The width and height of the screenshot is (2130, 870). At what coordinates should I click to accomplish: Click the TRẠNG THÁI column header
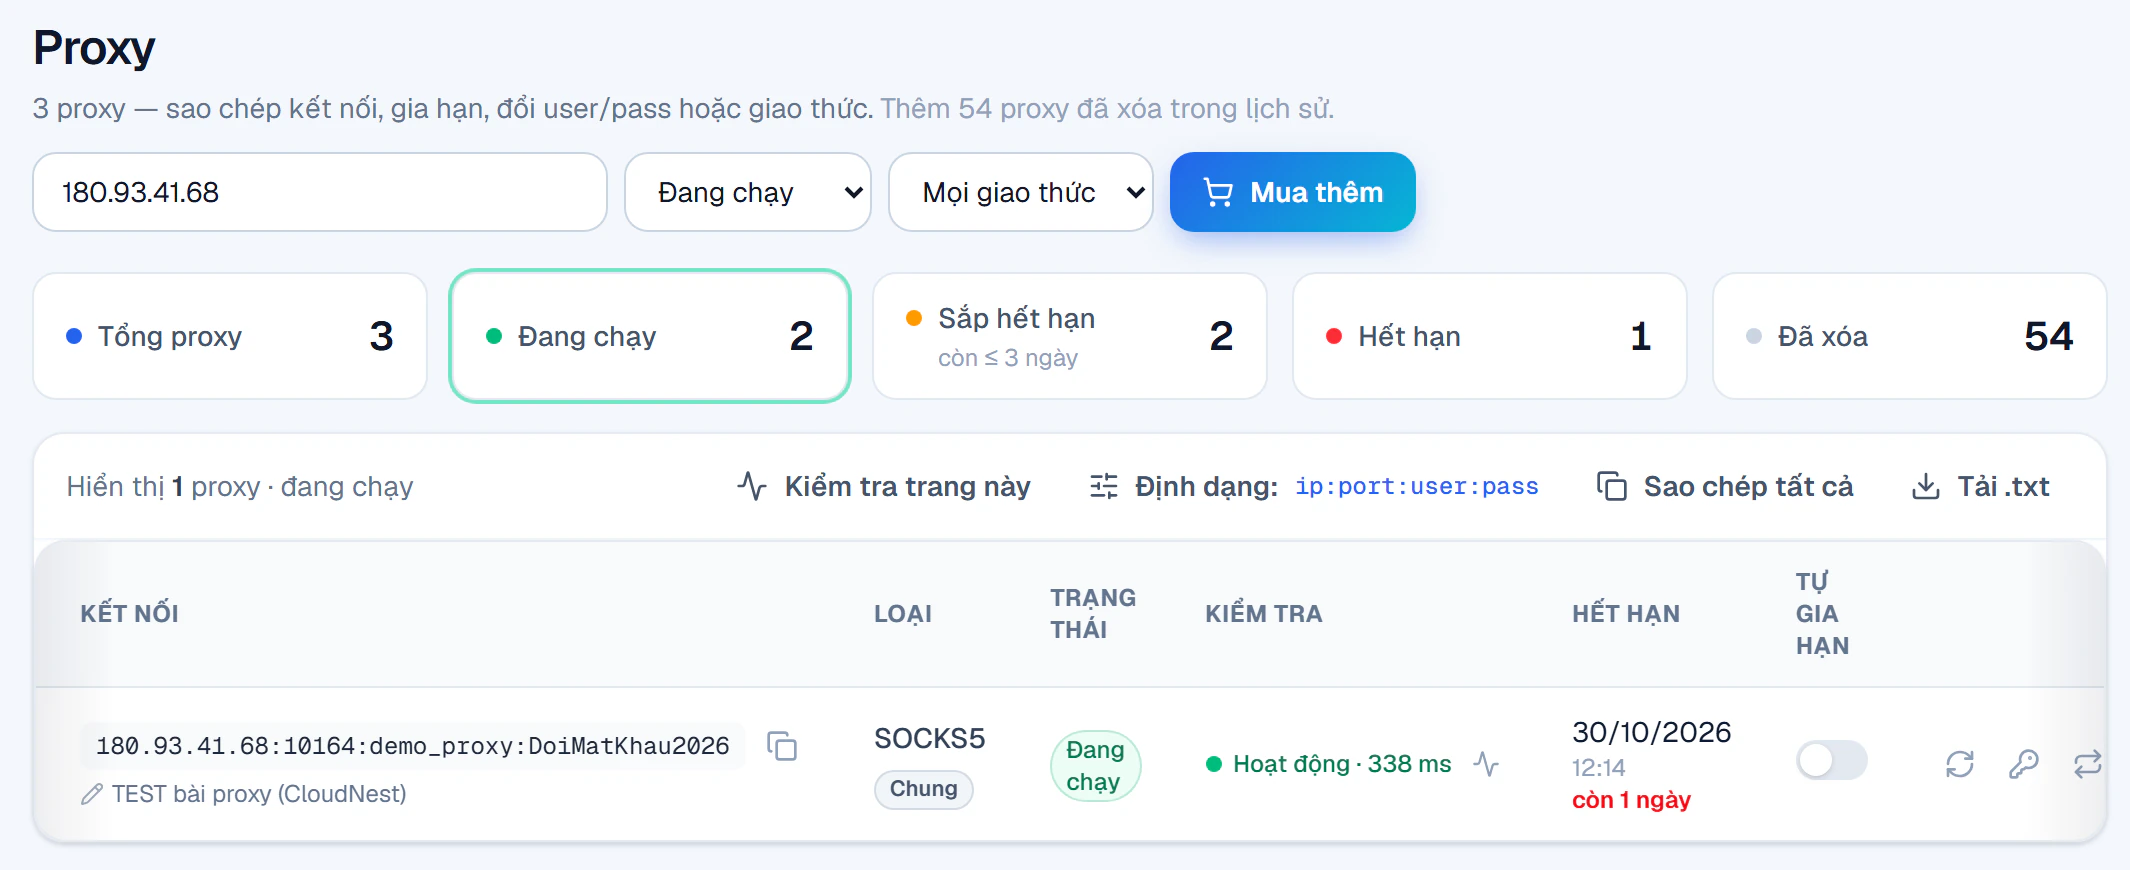point(1093,614)
